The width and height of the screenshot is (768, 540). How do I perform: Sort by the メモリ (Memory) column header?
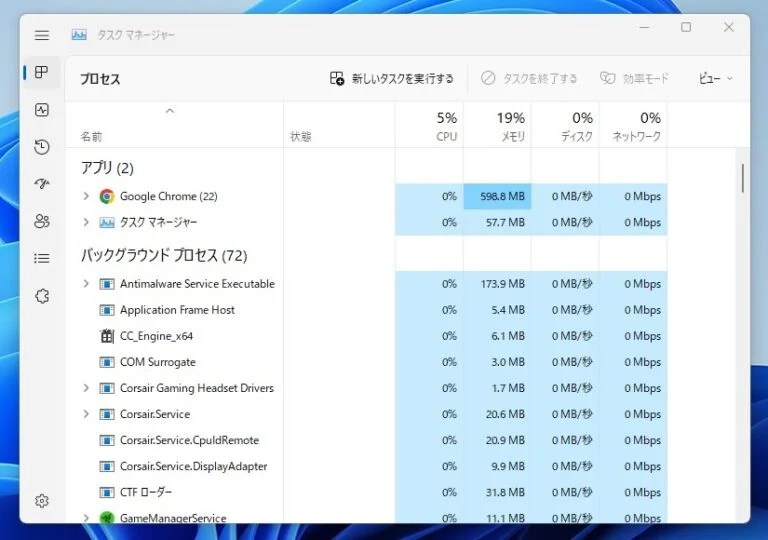tap(497, 126)
